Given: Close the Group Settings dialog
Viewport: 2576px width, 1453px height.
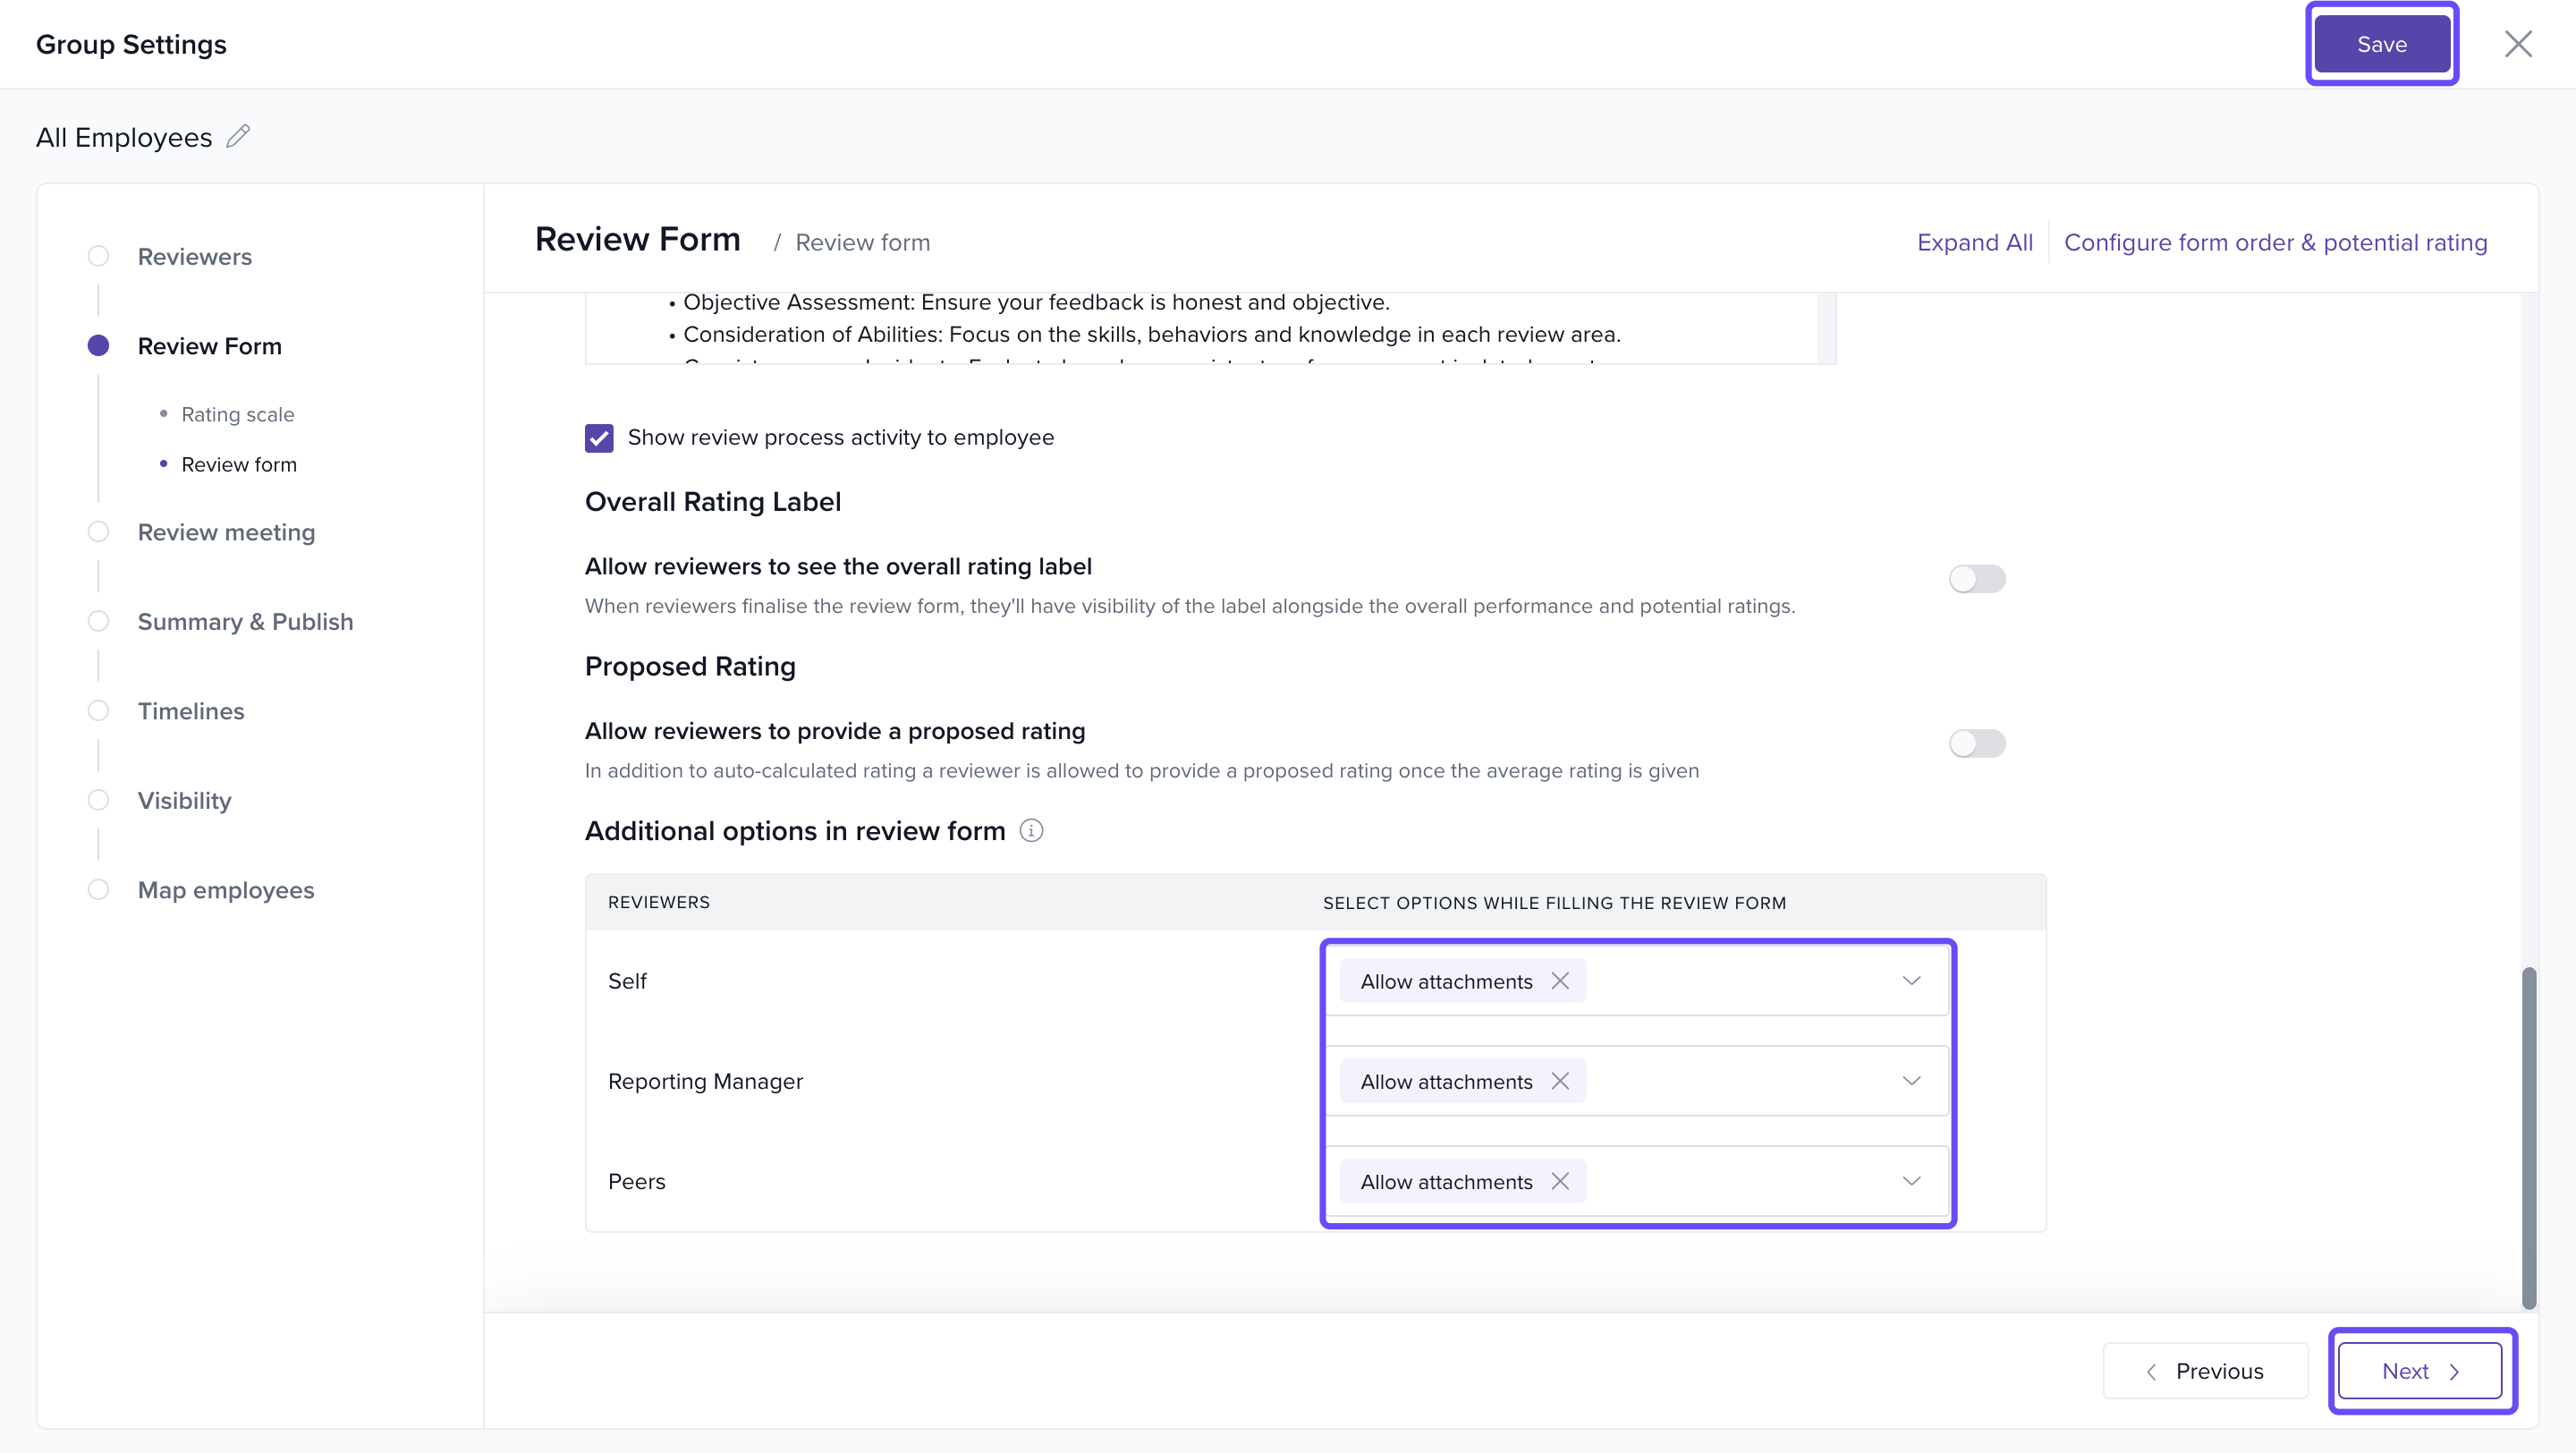Looking at the screenshot, I should (2517, 44).
